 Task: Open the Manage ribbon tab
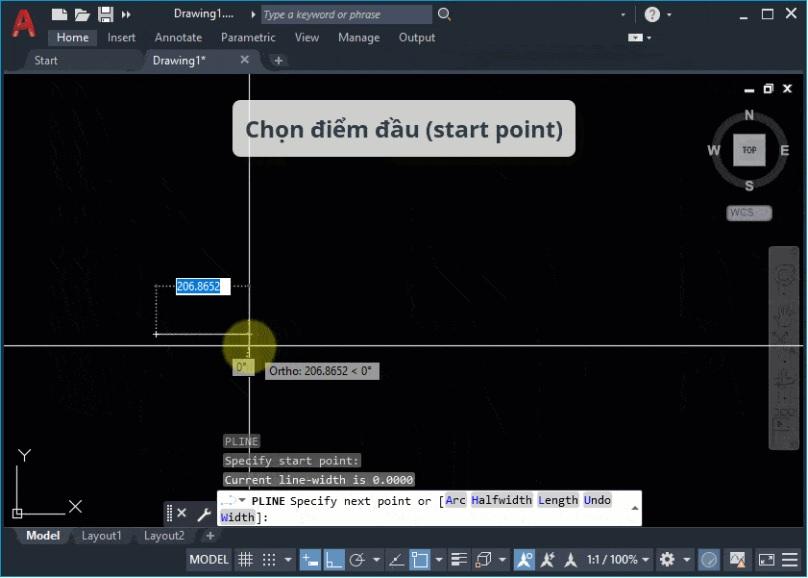tap(359, 38)
